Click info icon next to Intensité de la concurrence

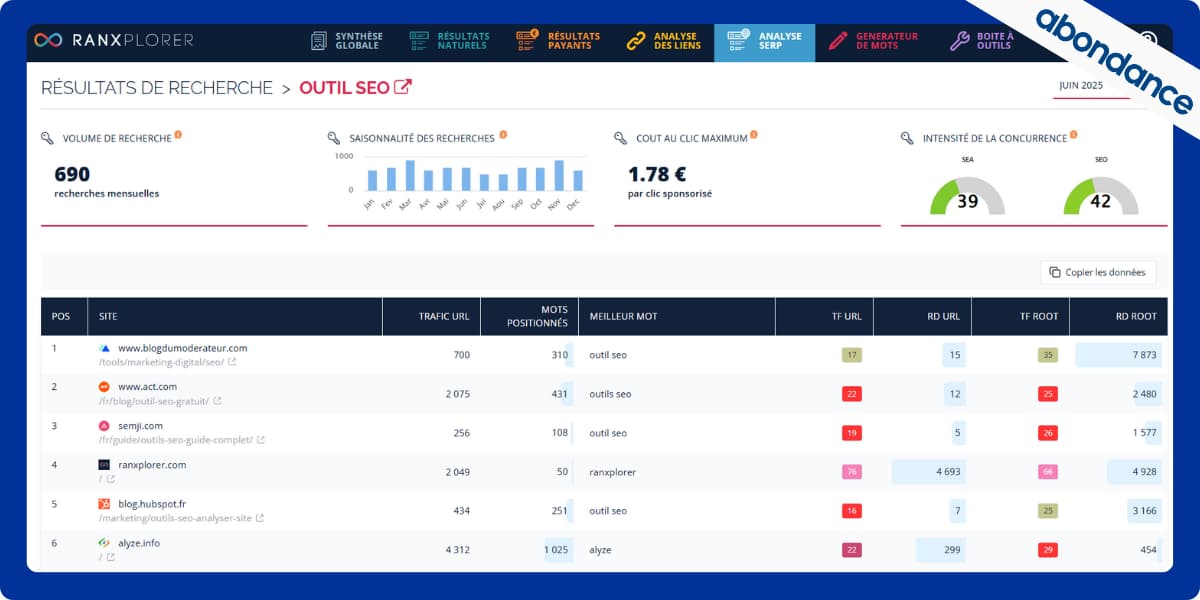(1073, 134)
